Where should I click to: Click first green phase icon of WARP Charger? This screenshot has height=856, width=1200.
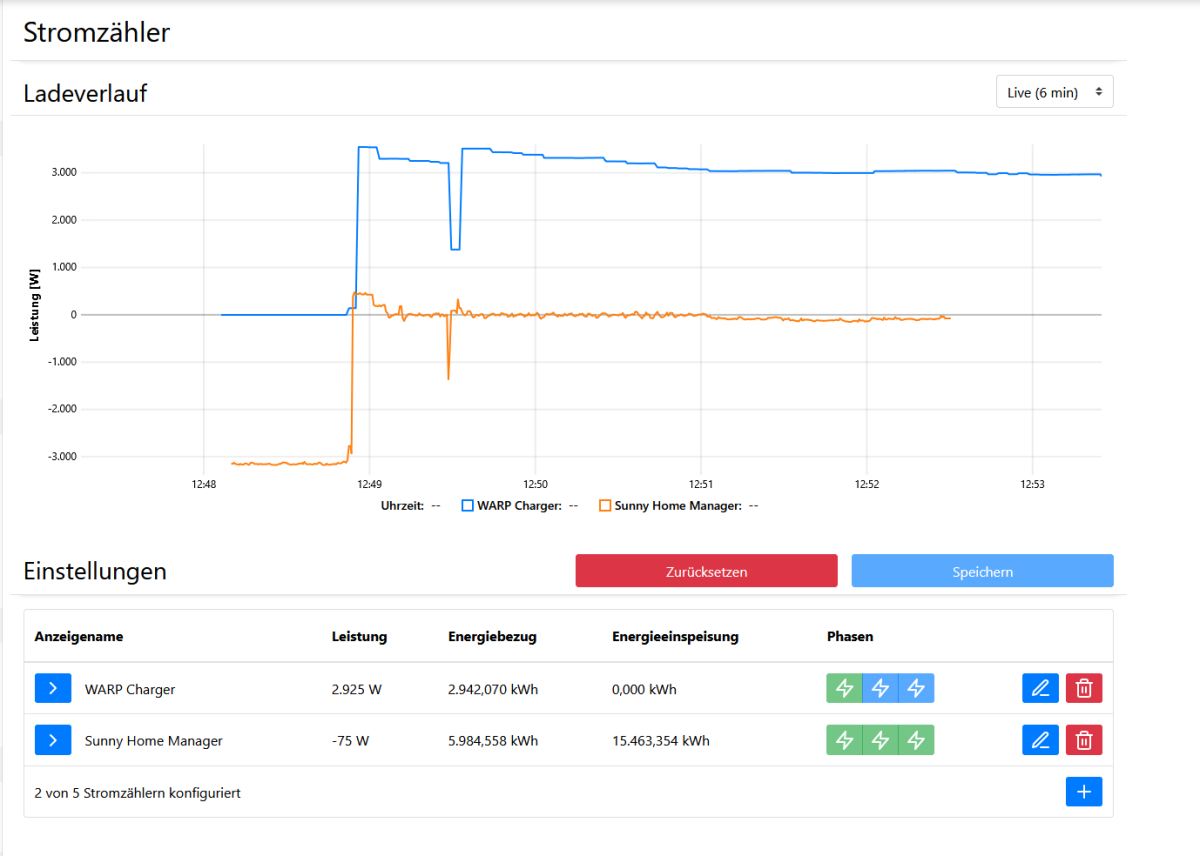click(x=844, y=688)
